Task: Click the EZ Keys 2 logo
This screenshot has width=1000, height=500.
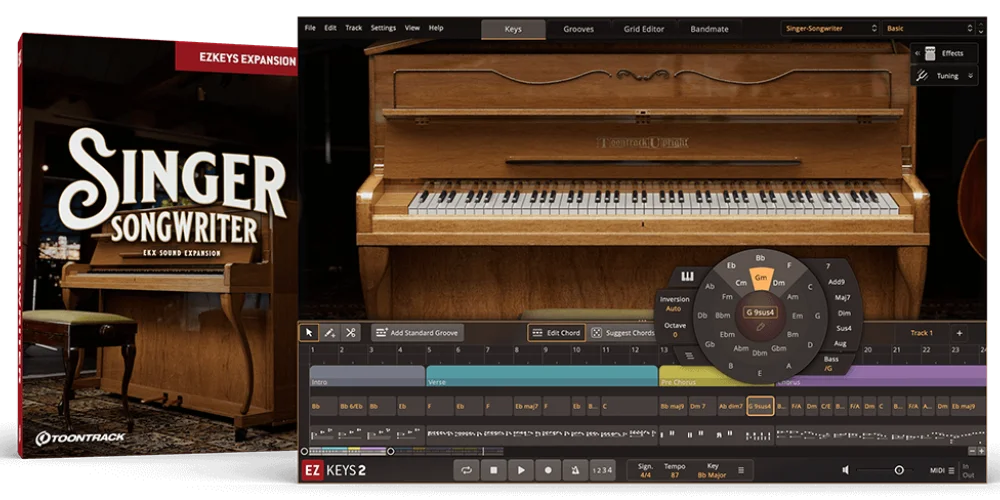Action: pos(334,471)
